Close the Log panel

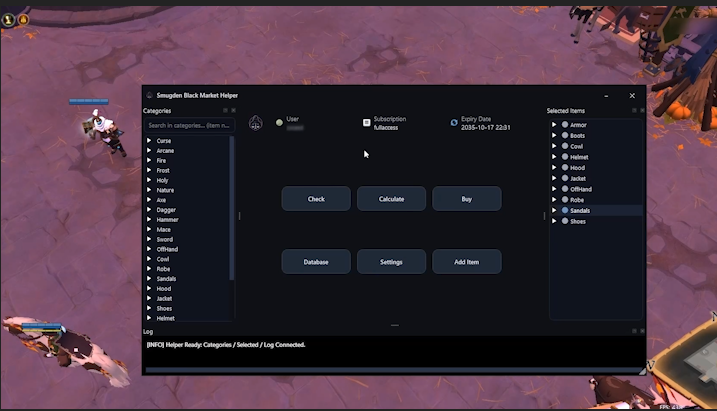tap(641, 330)
